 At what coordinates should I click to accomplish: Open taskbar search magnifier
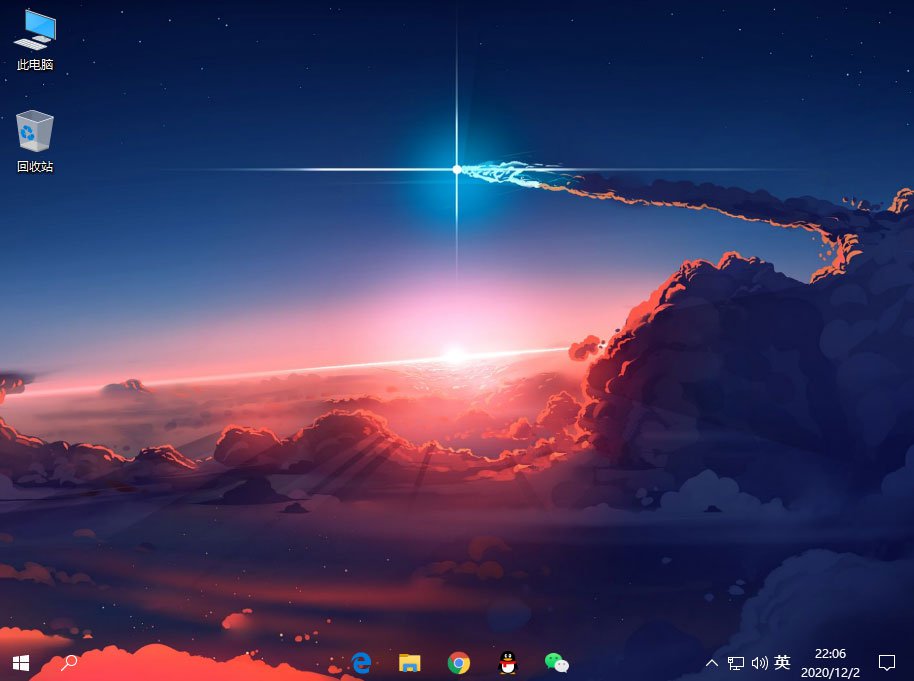pos(69,663)
